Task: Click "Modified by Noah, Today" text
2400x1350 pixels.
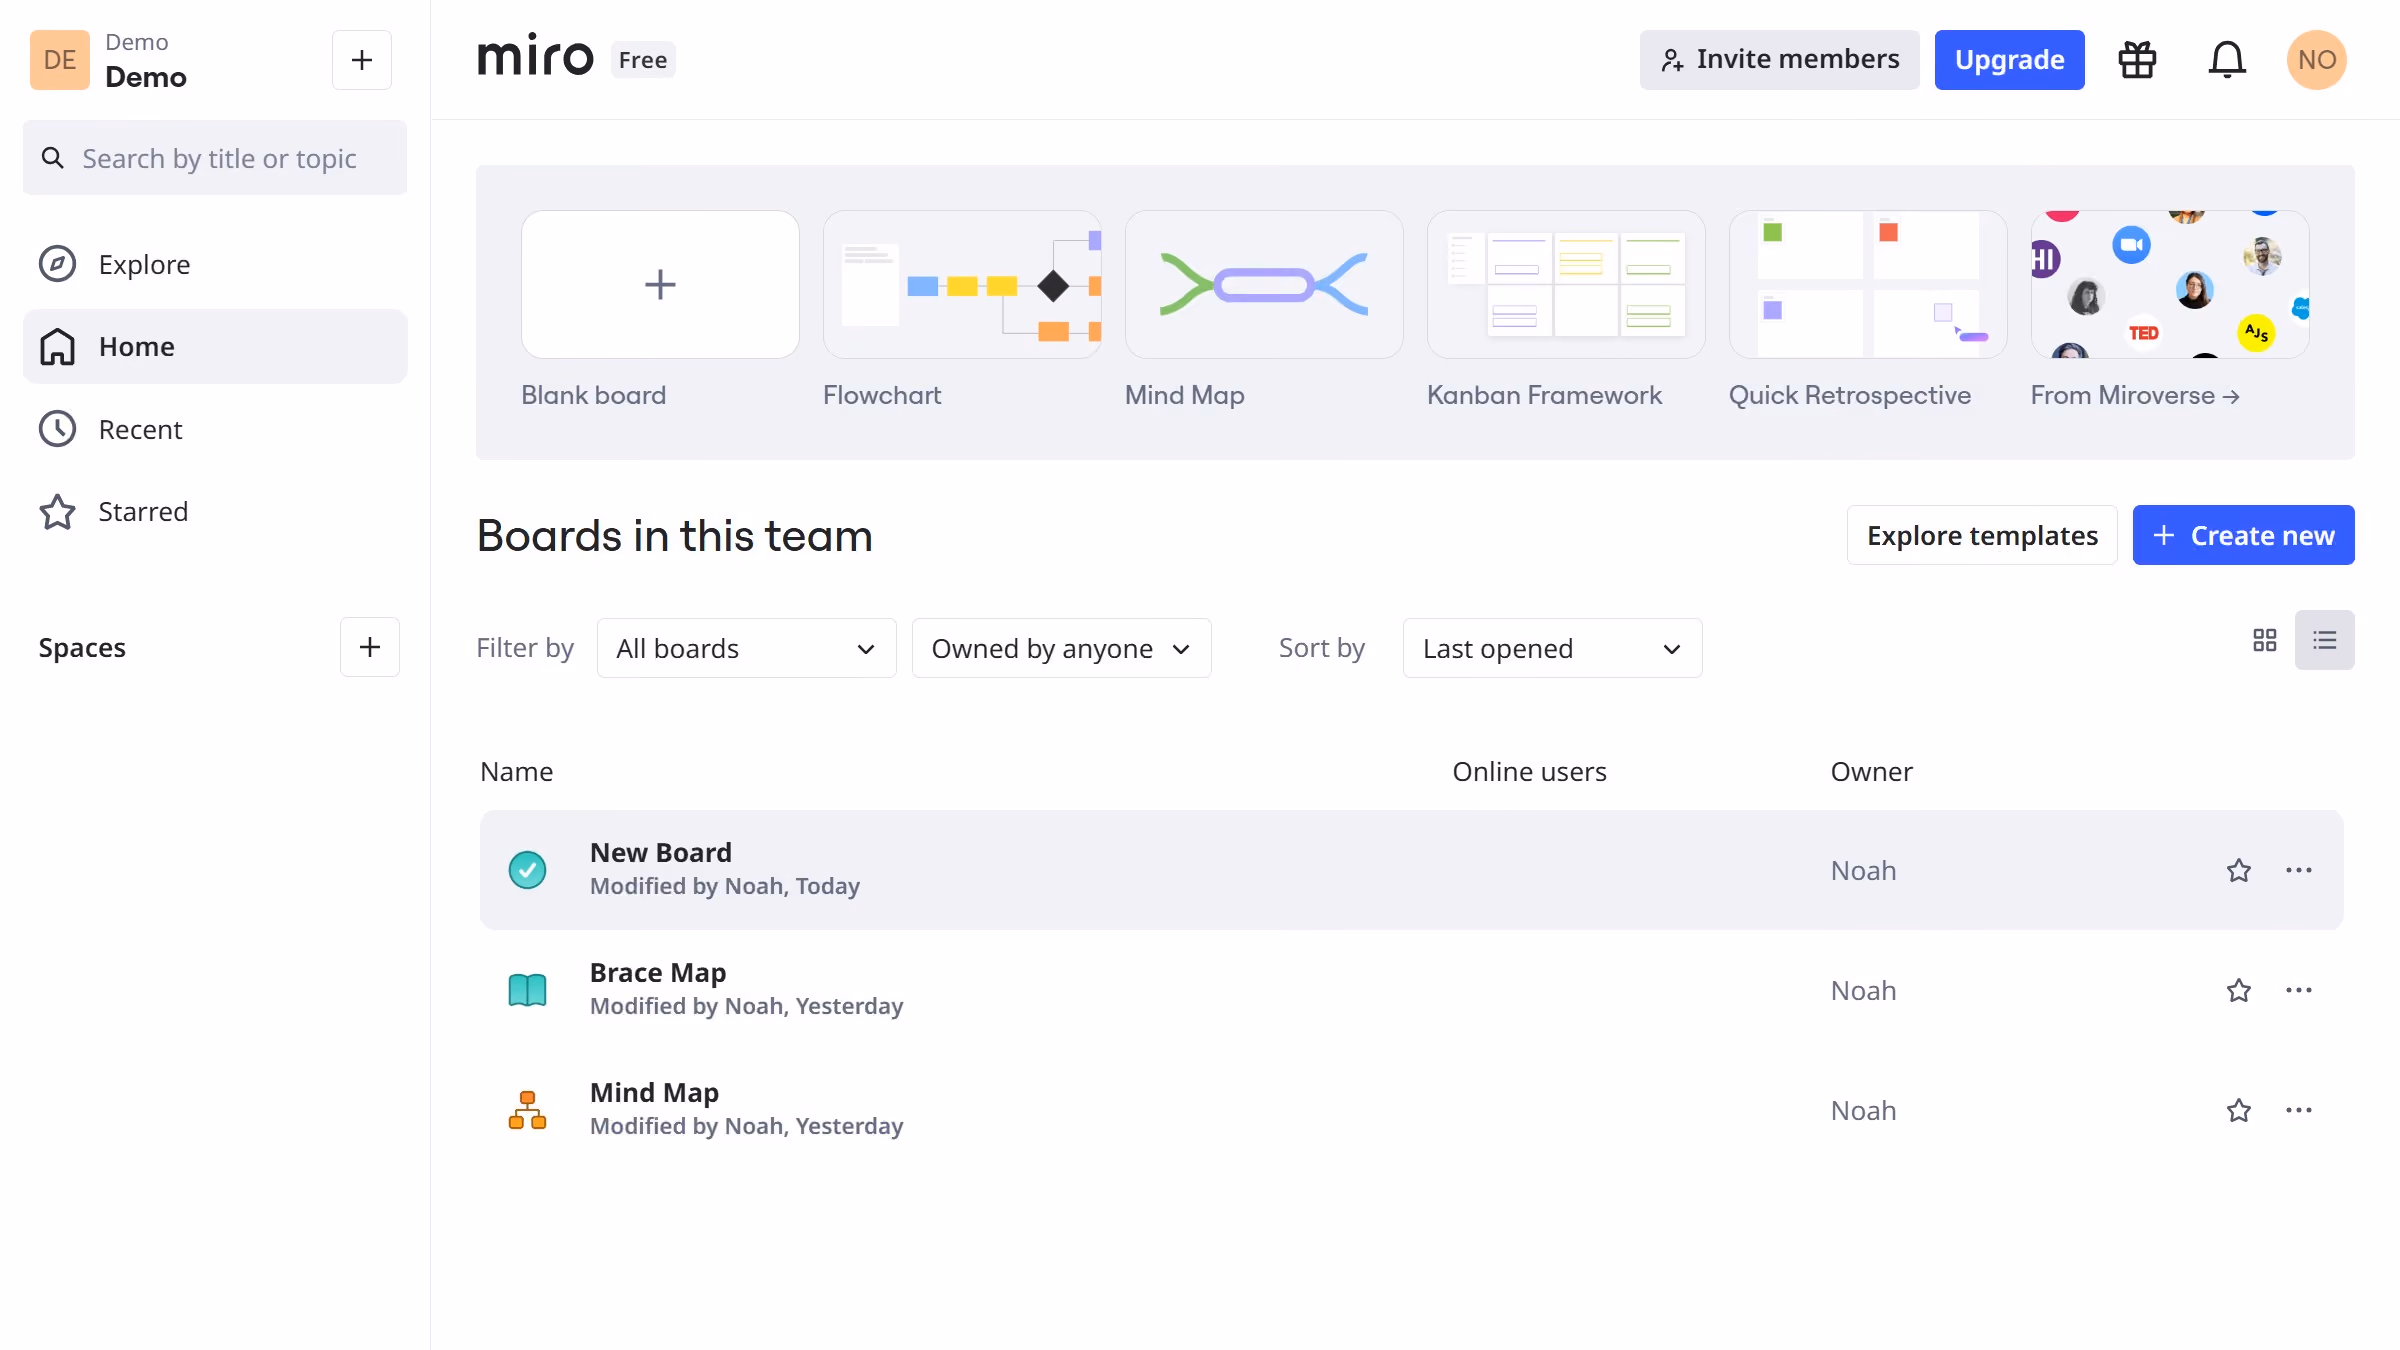Action: tap(725, 886)
